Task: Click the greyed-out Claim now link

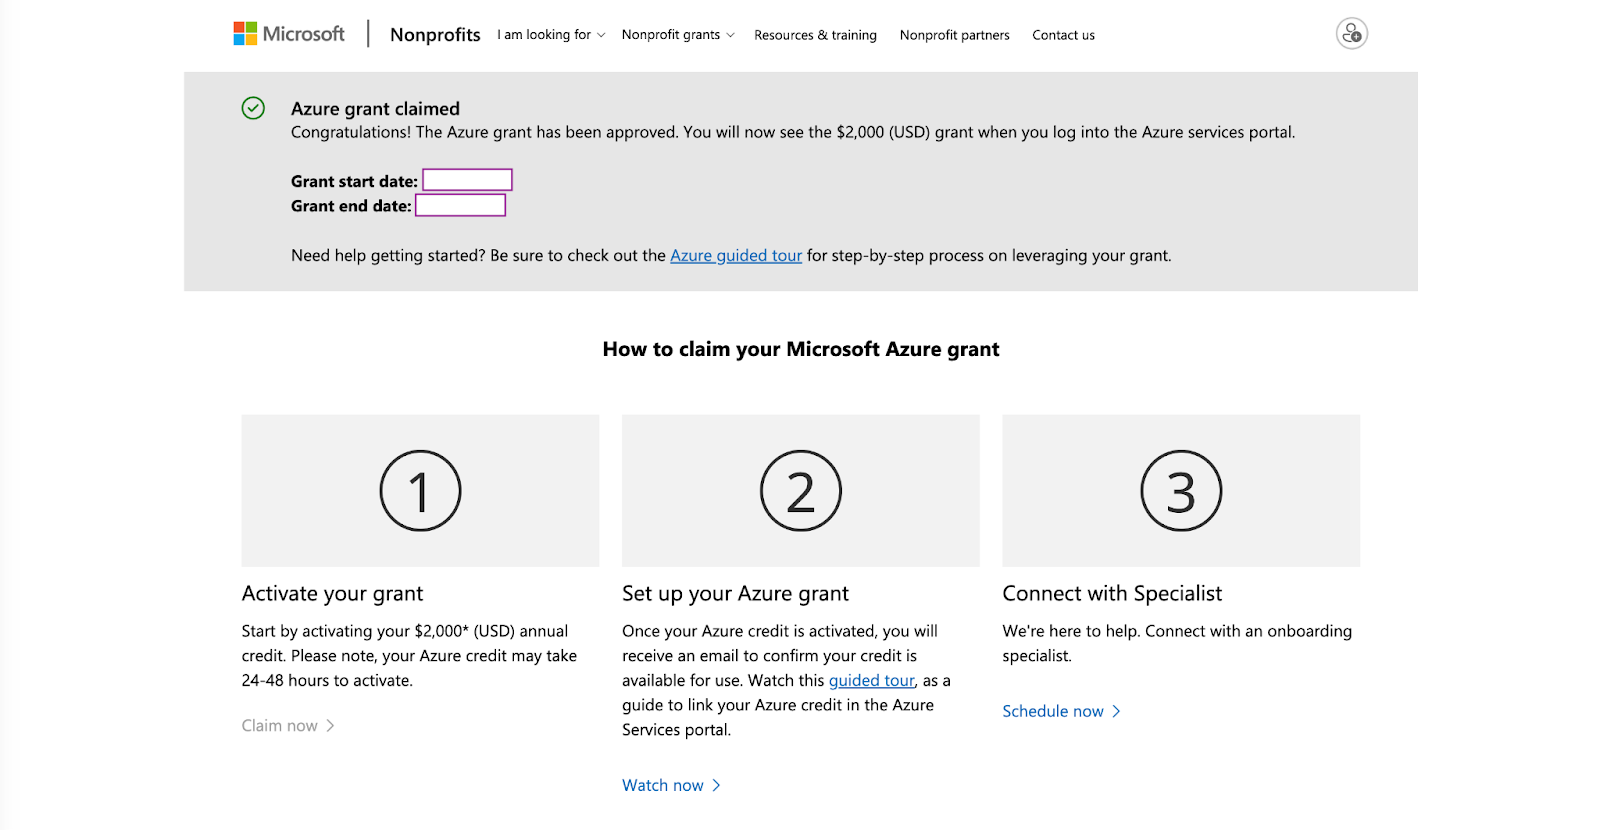Action: [x=288, y=726]
